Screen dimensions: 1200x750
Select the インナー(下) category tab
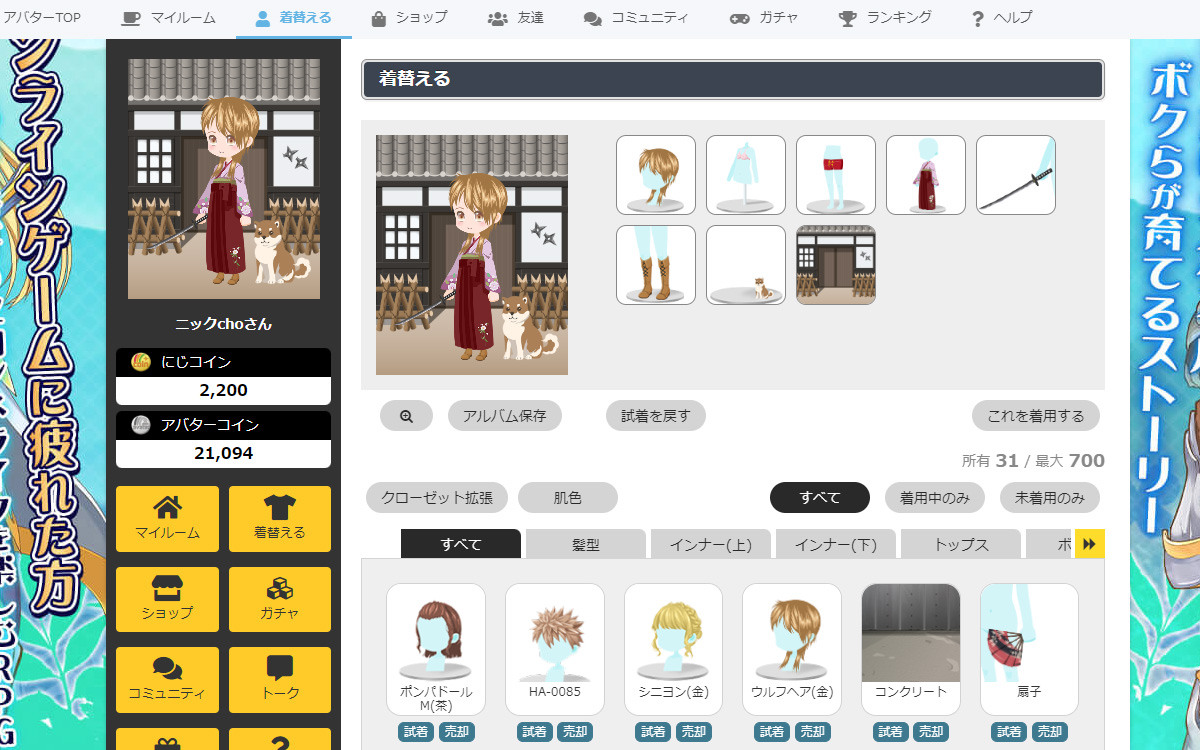(836, 544)
